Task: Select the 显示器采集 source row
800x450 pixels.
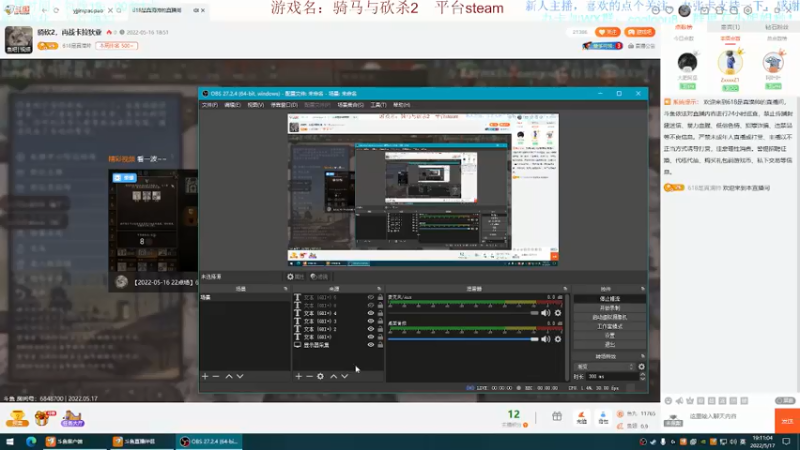Action: tap(338, 345)
